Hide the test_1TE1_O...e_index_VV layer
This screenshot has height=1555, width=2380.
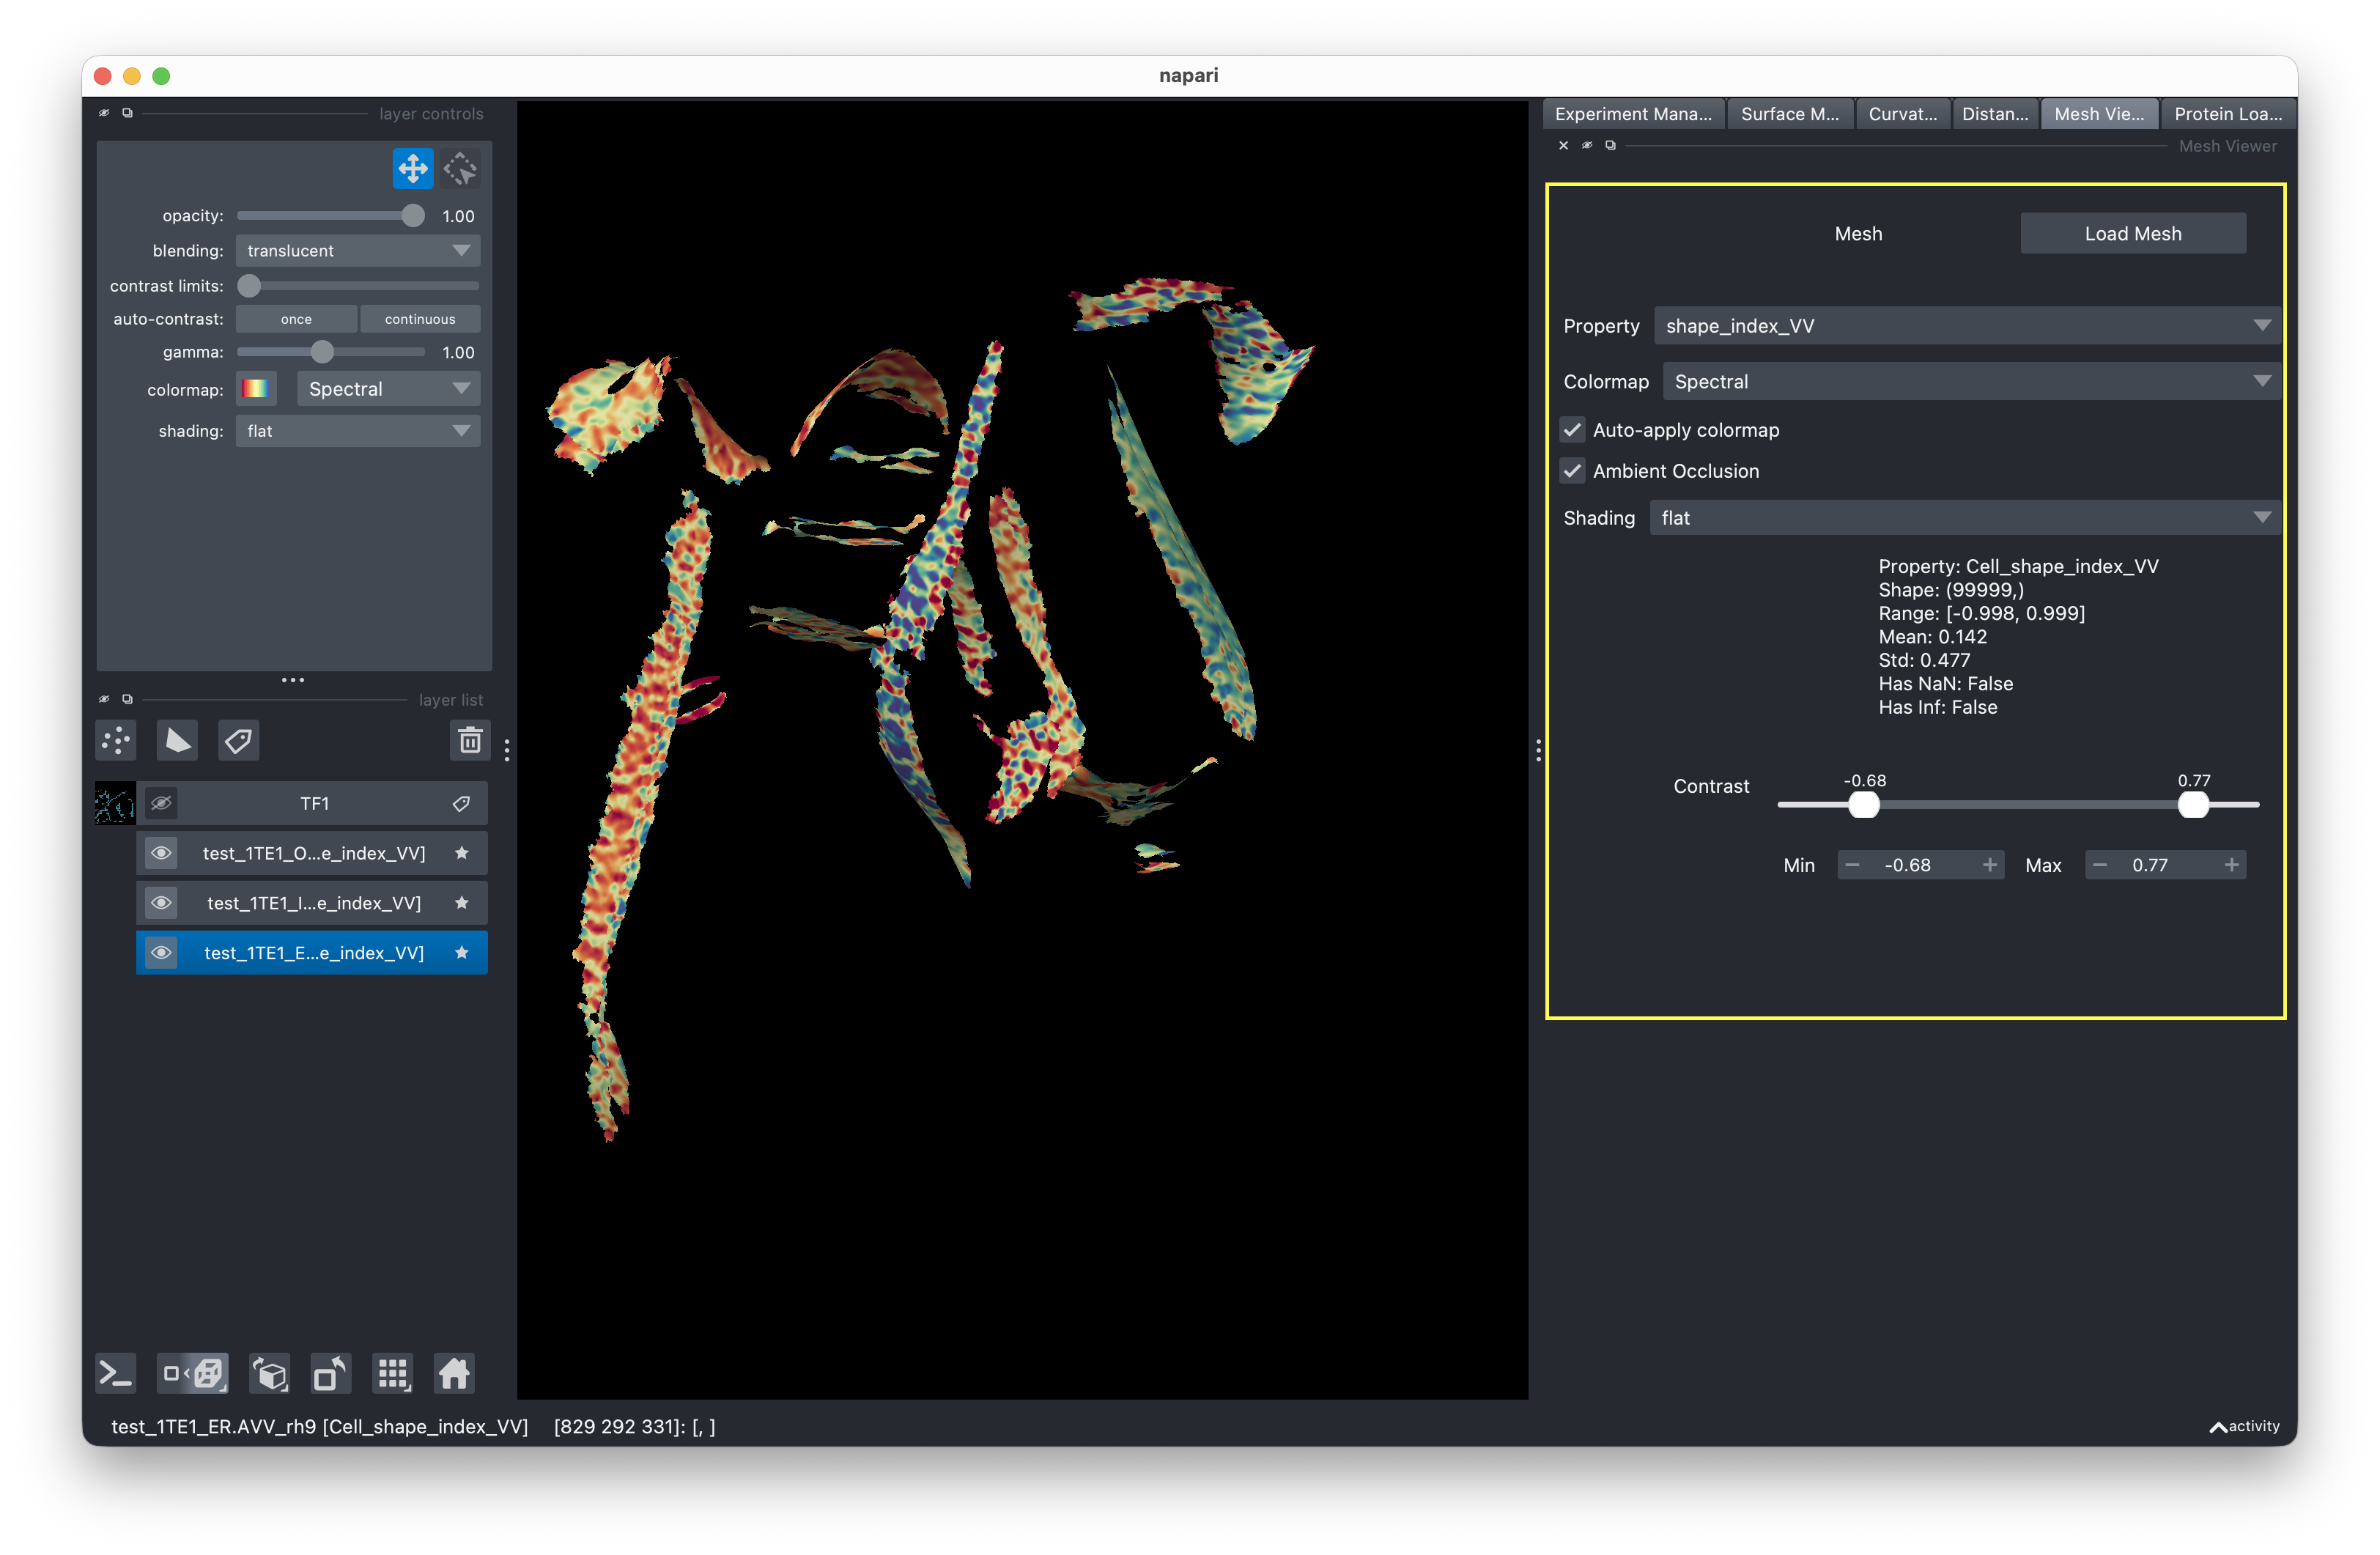pyautogui.click(x=161, y=853)
